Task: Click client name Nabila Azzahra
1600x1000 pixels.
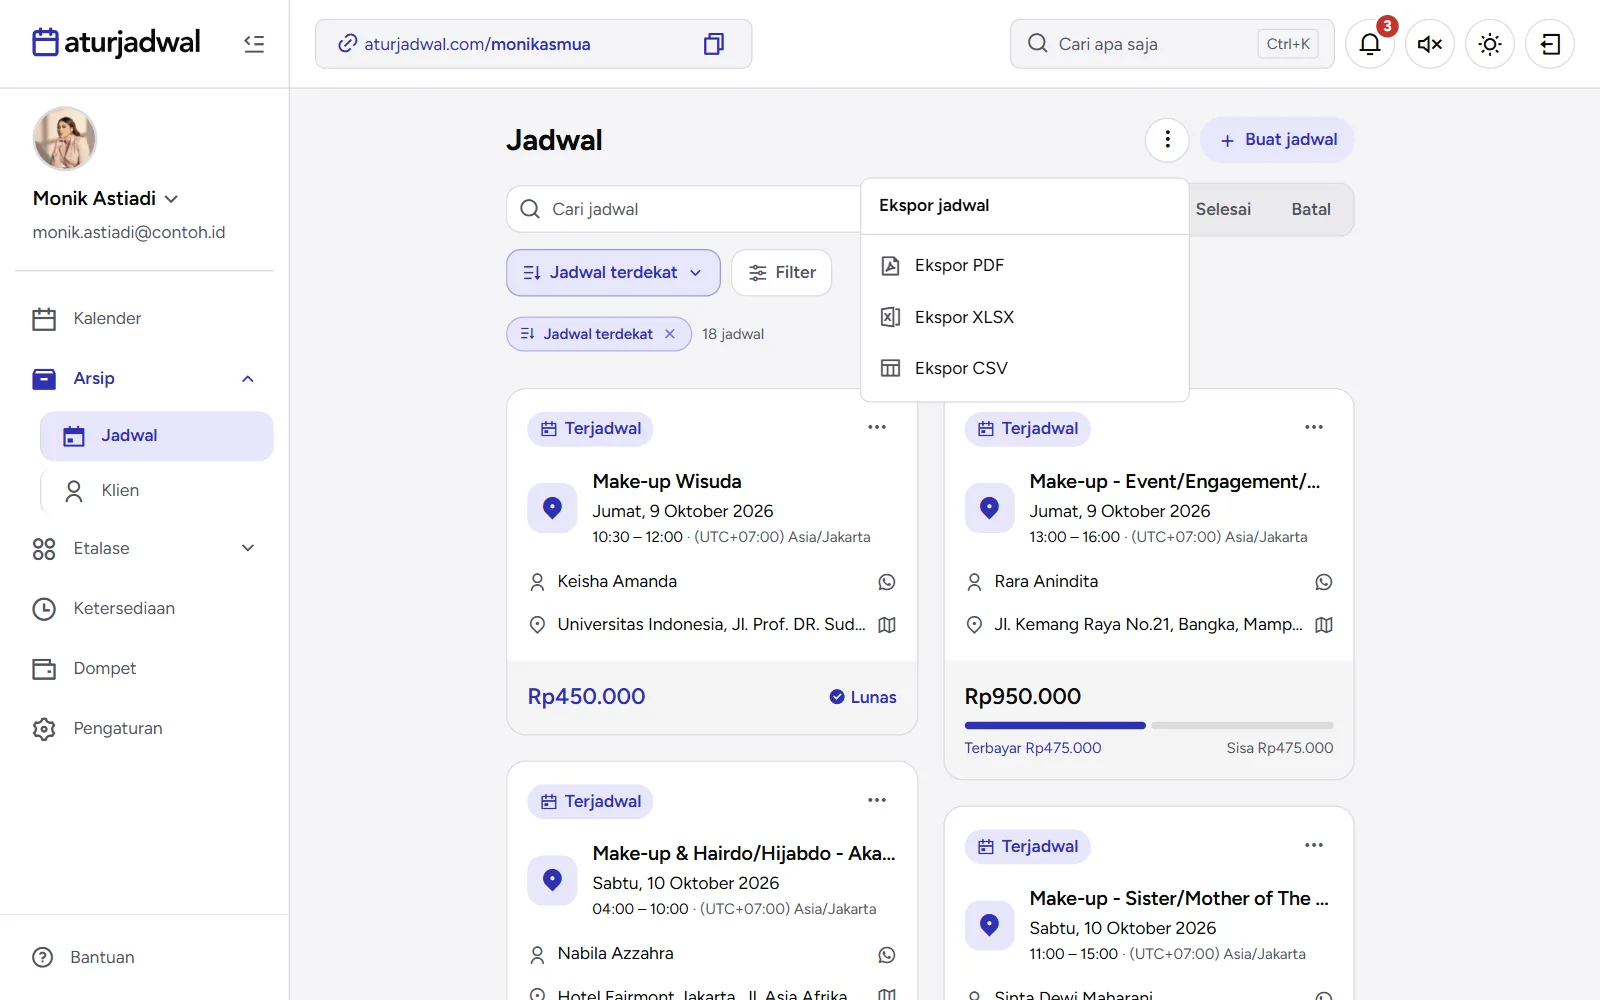Action: pos(615,954)
